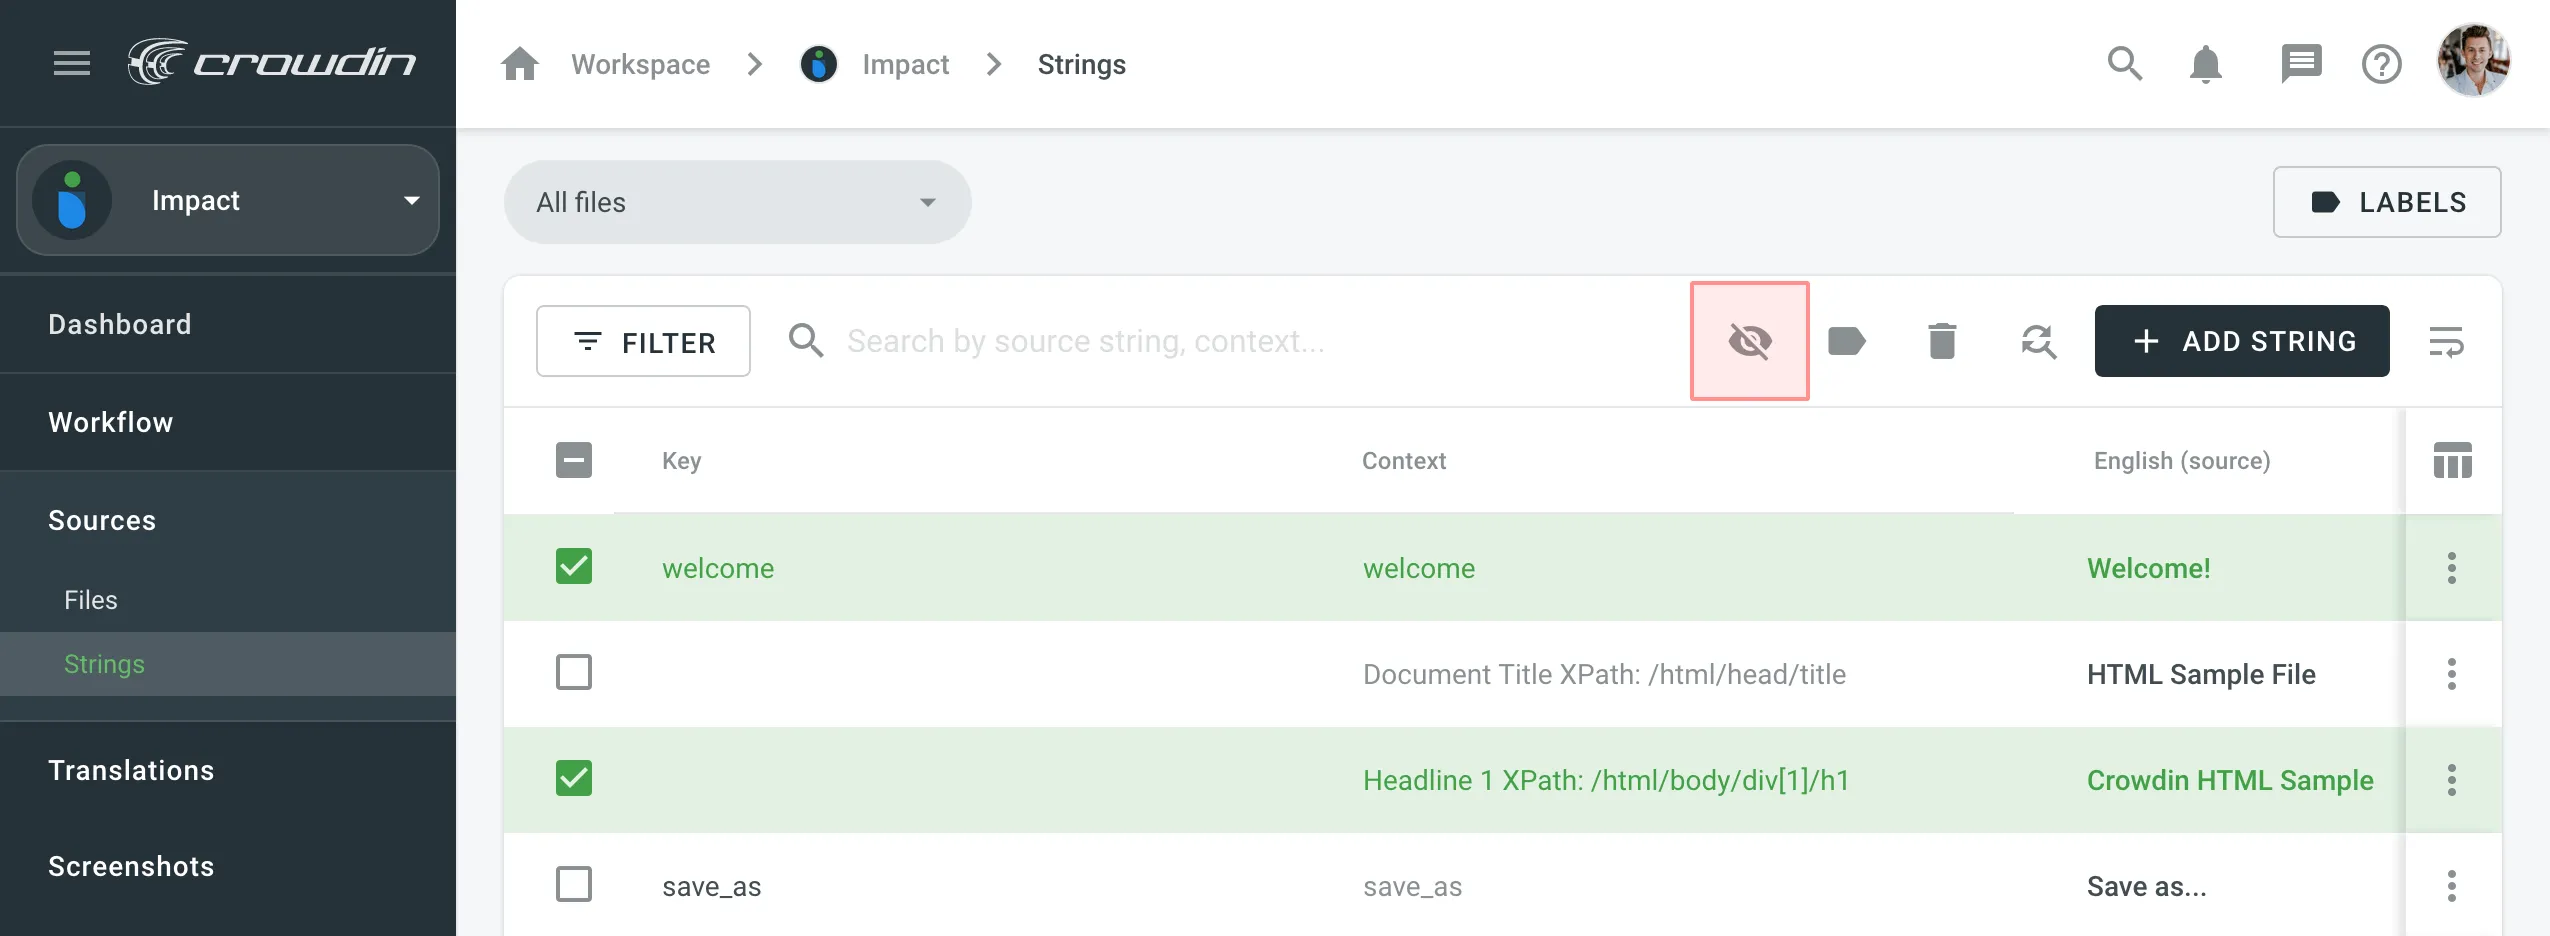Click the find and replace icon
This screenshot has height=936, width=2550.
[2038, 341]
